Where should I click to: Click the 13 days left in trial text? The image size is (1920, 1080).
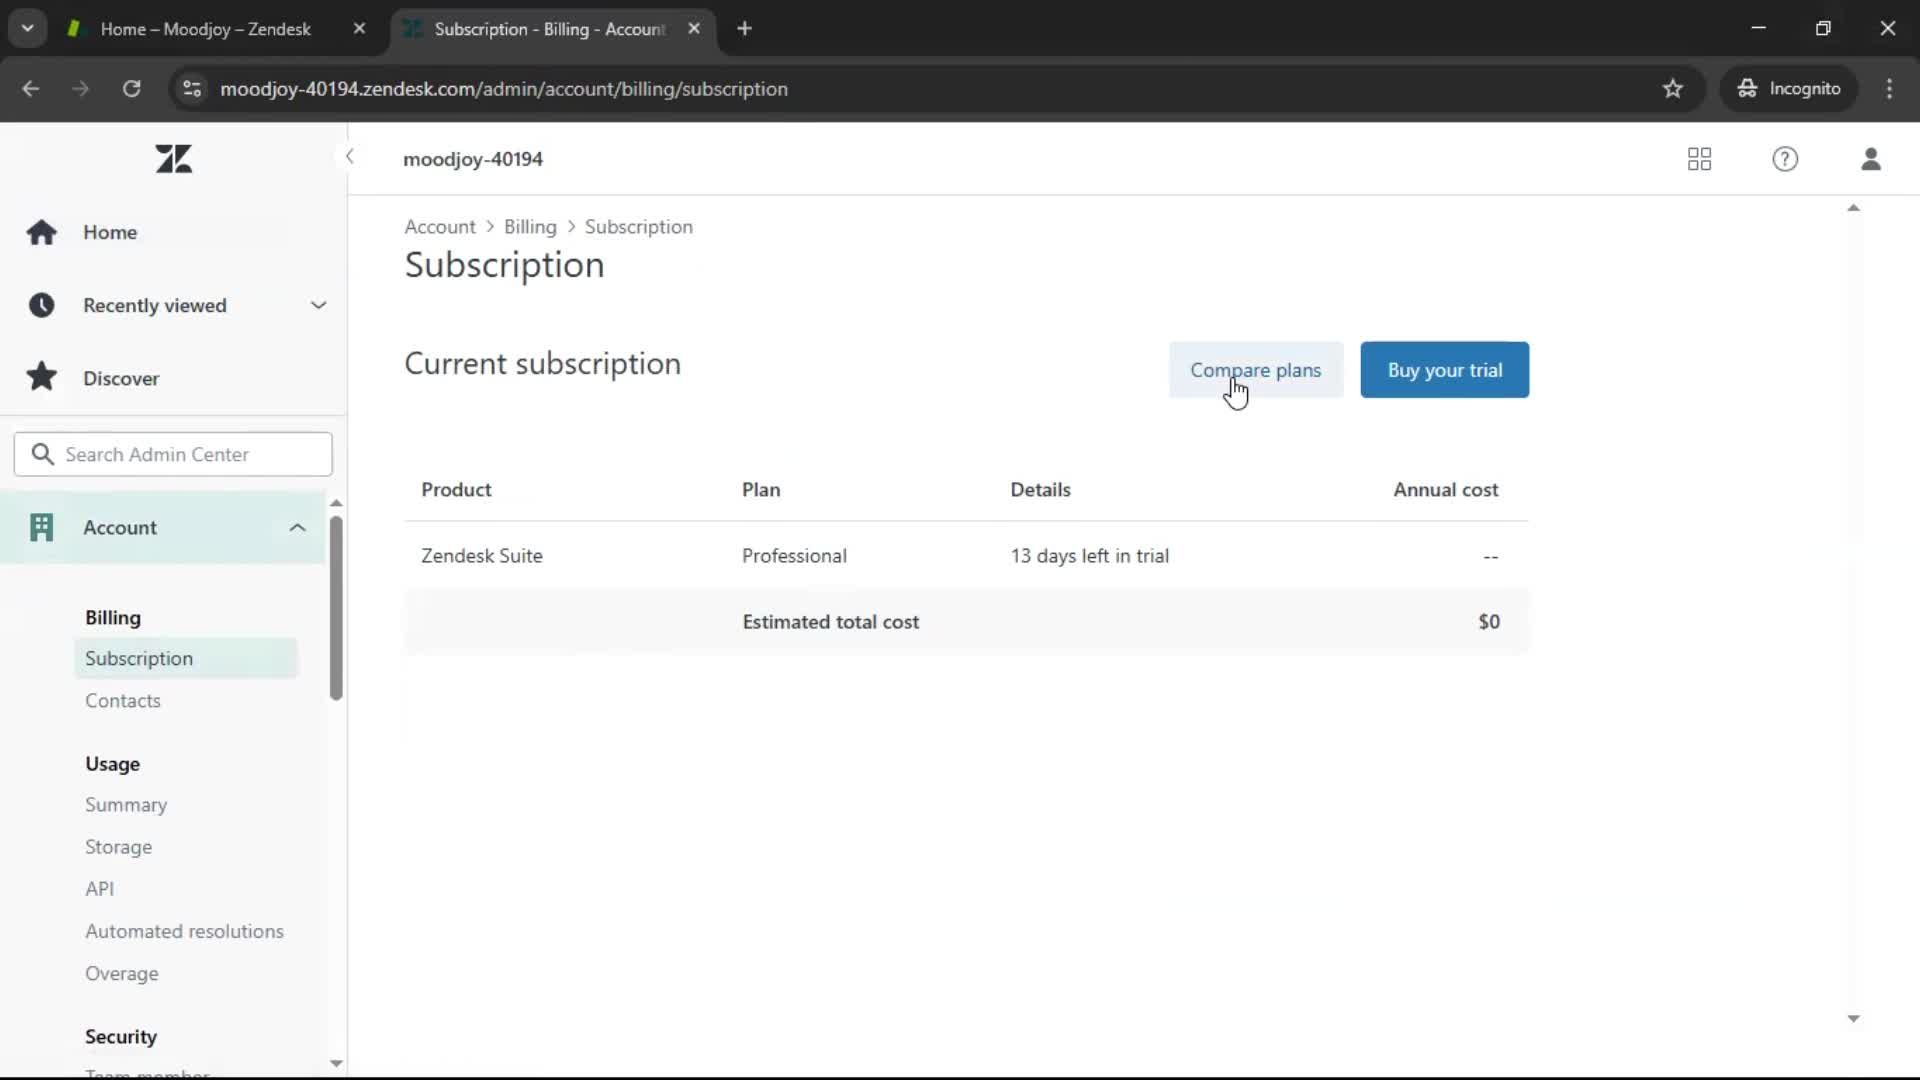pos(1089,555)
